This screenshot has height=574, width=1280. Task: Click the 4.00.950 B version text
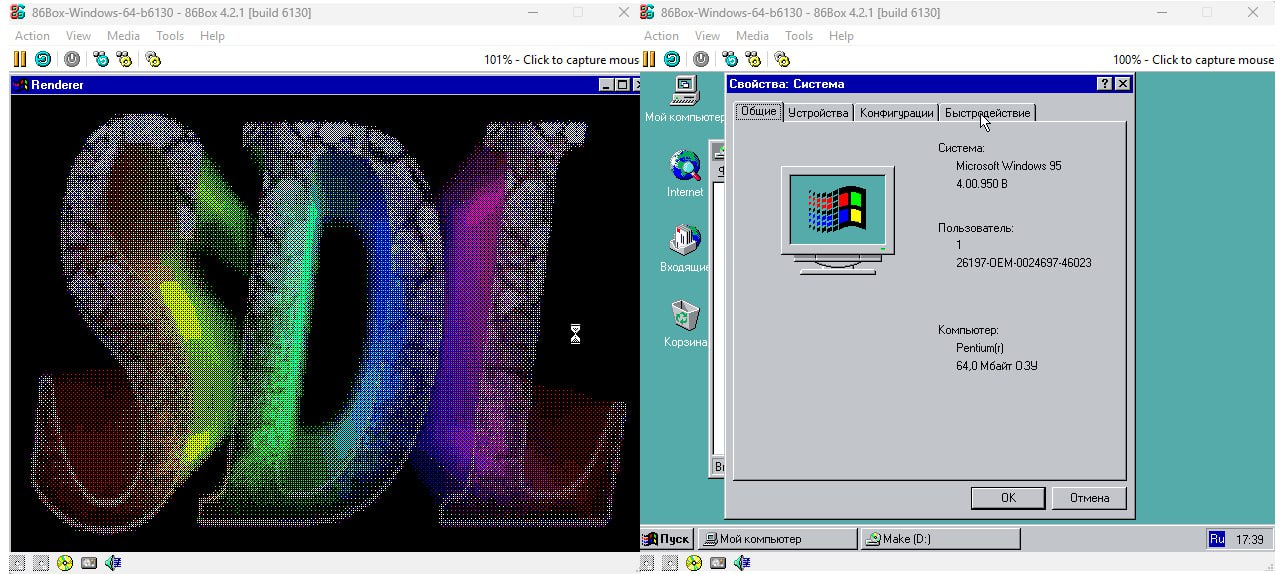[982, 184]
